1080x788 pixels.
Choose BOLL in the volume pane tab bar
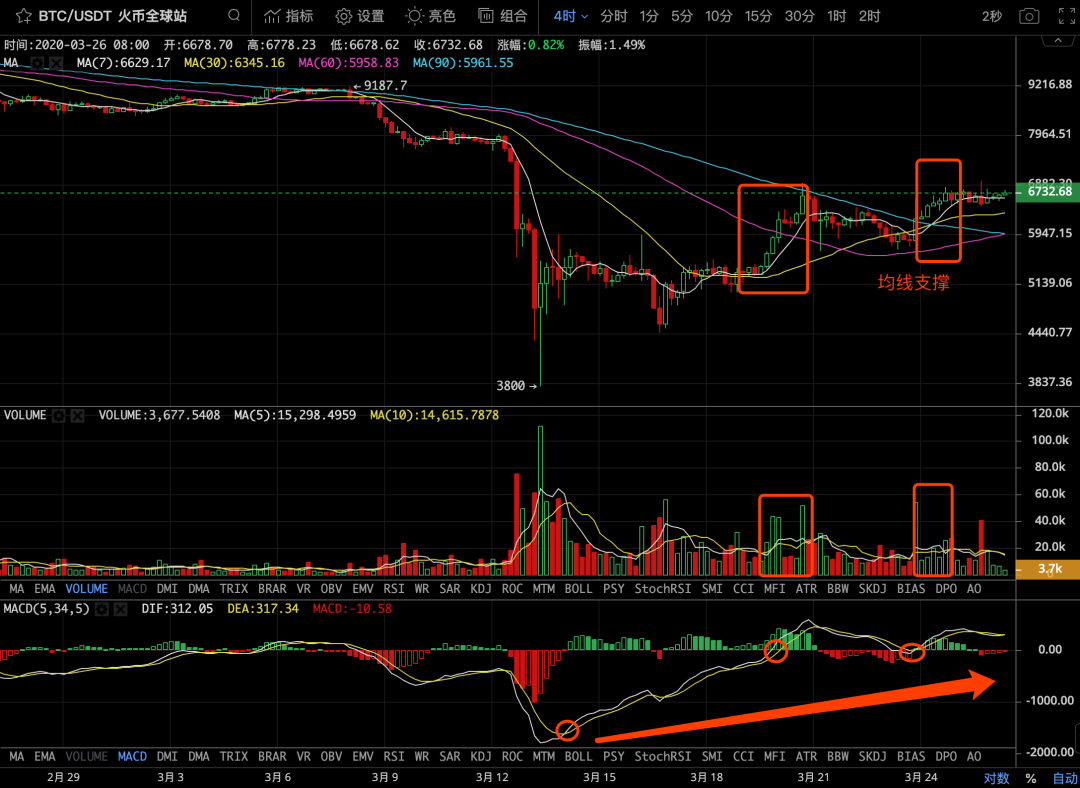click(578, 589)
